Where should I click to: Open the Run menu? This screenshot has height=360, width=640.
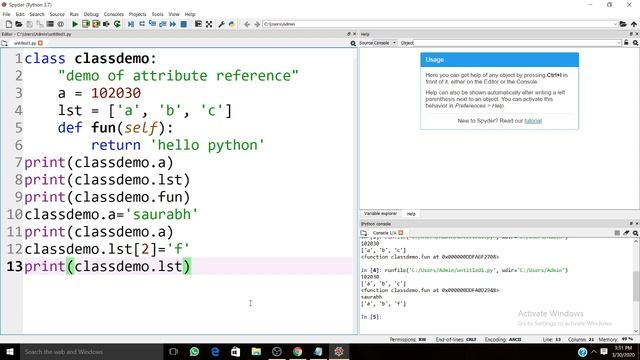(x=74, y=14)
